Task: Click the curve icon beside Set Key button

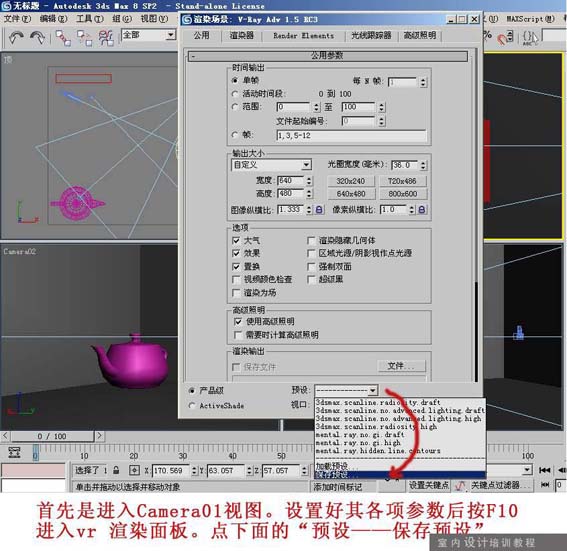Action: click(x=460, y=486)
